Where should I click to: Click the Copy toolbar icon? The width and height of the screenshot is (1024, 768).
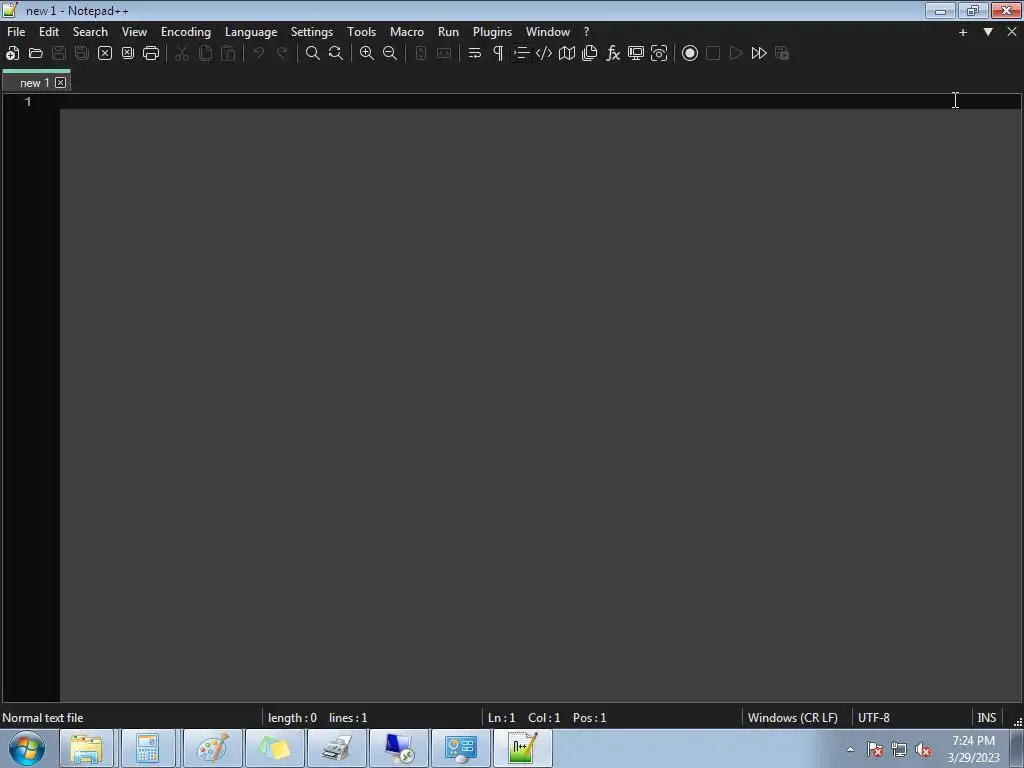pos(205,54)
